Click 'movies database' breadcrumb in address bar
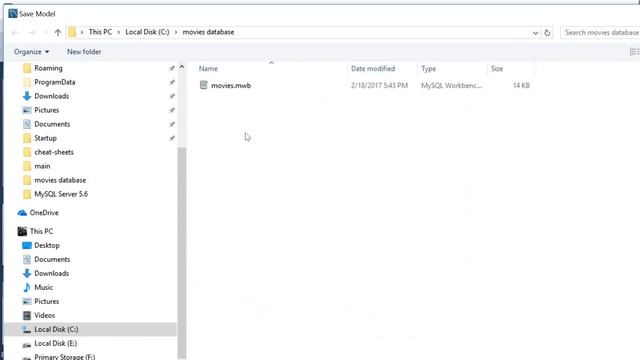 [x=208, y=32]
